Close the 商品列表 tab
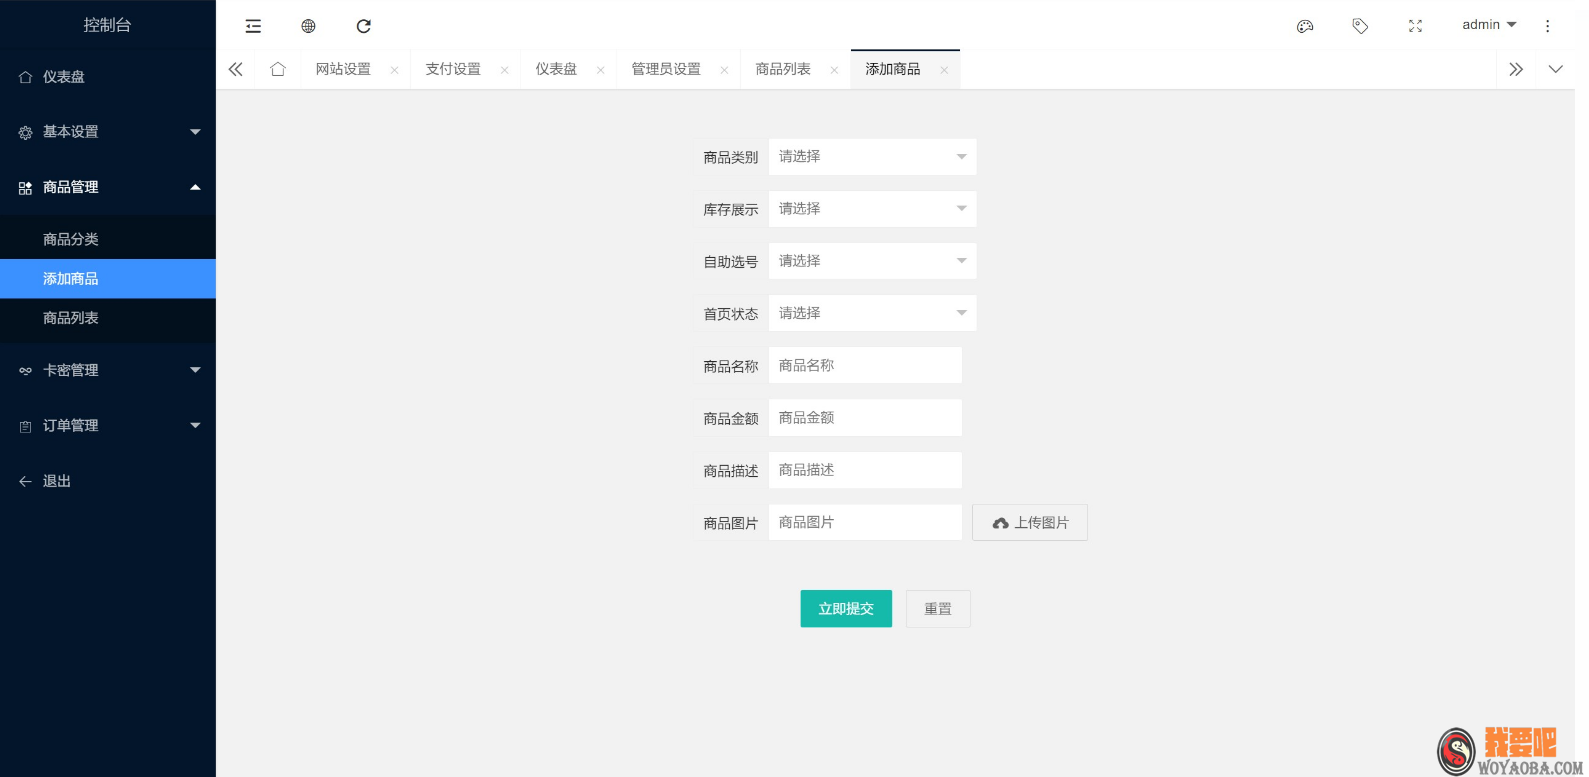The image size is (1589, 777). pyautogui.click(x=834, y=70)
